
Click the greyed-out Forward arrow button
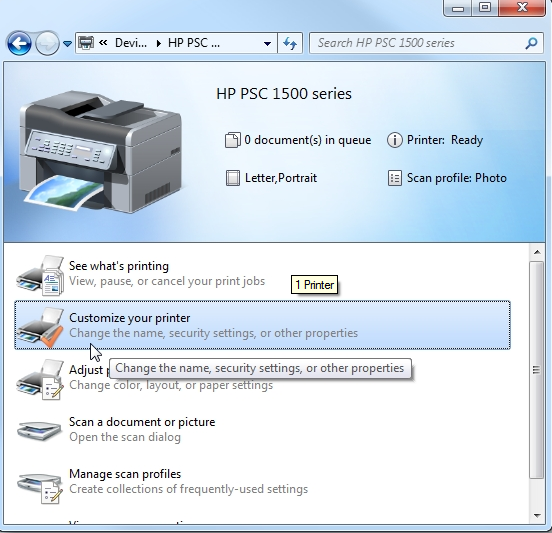[48, 43]
